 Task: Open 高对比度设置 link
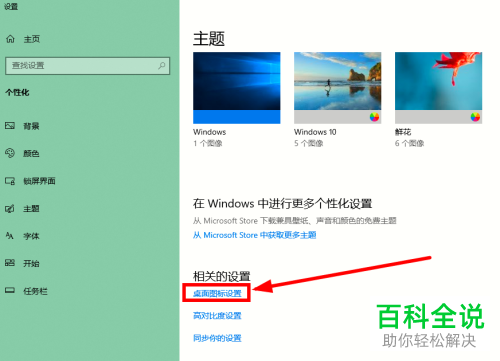pyautogui.click(x=217, y=315)
